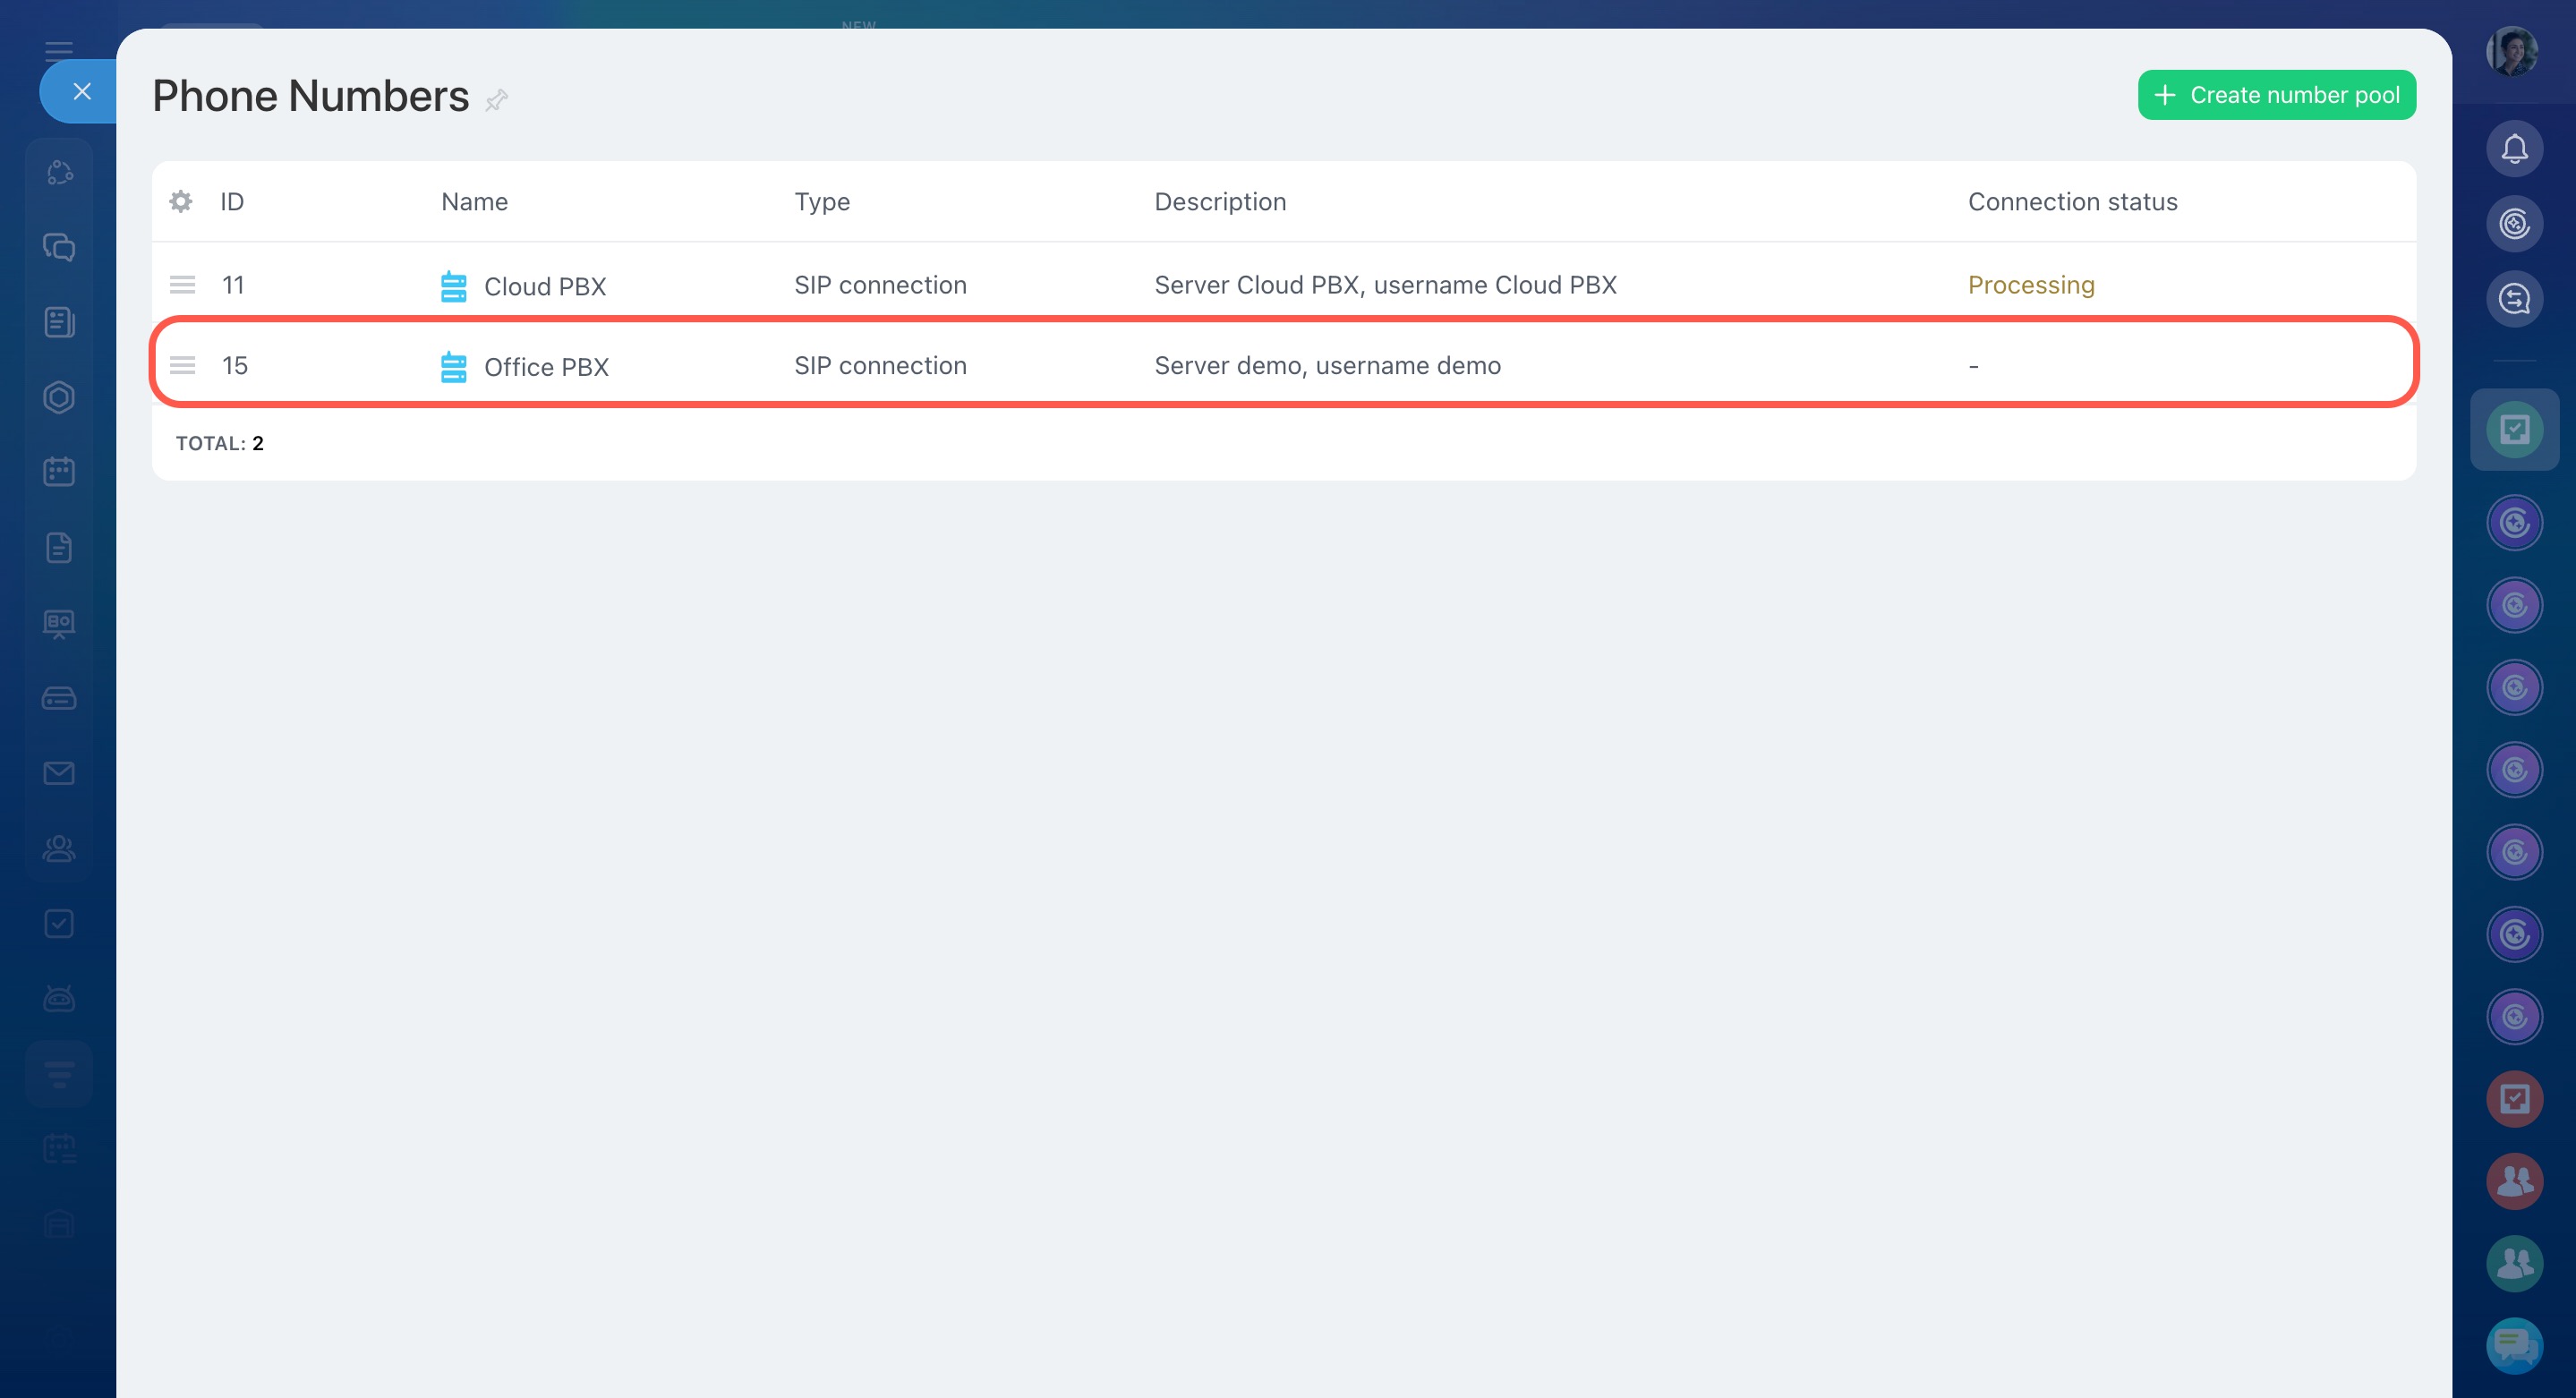This screenshot has width=2576, height=1398.
Task: Open the Cloud PBX row menu
Action: [182, 285]
